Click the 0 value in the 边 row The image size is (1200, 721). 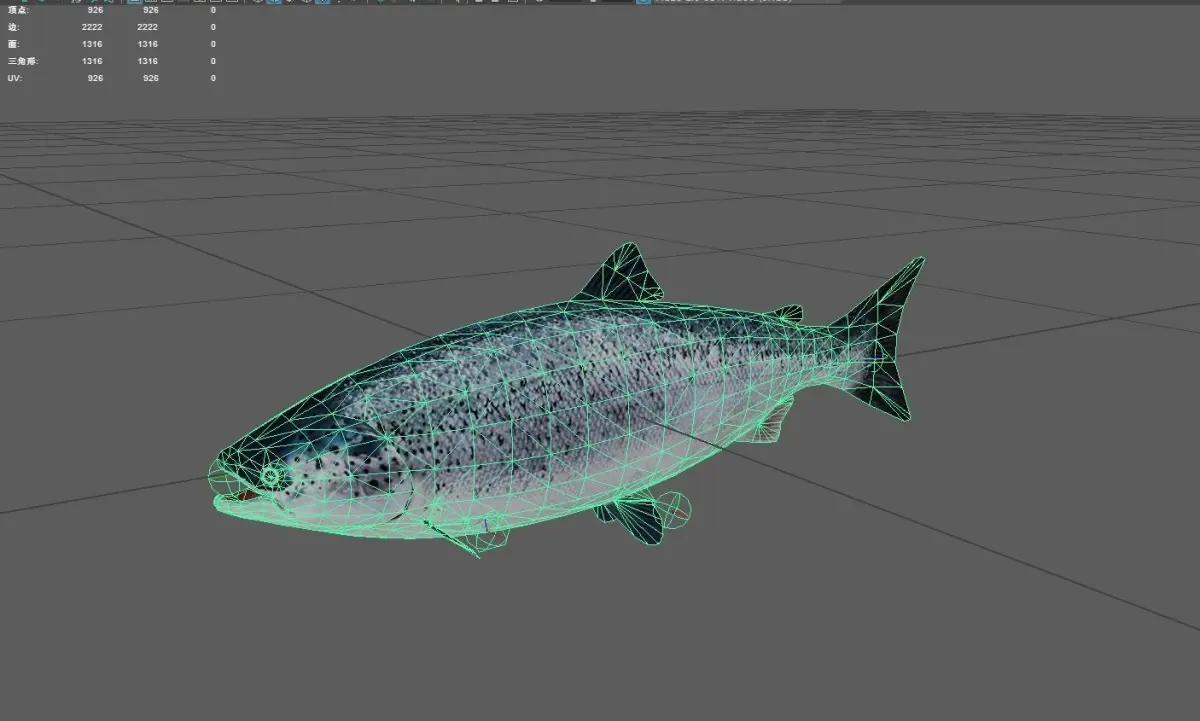tap(213, 27)
